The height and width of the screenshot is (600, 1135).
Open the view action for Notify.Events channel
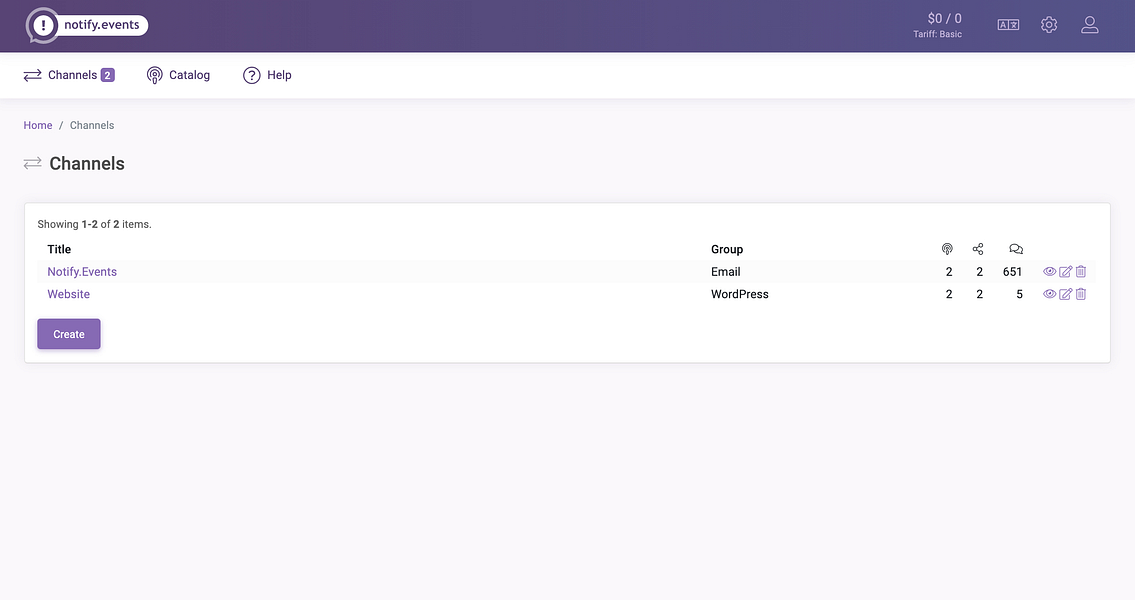coord(1049,271)
